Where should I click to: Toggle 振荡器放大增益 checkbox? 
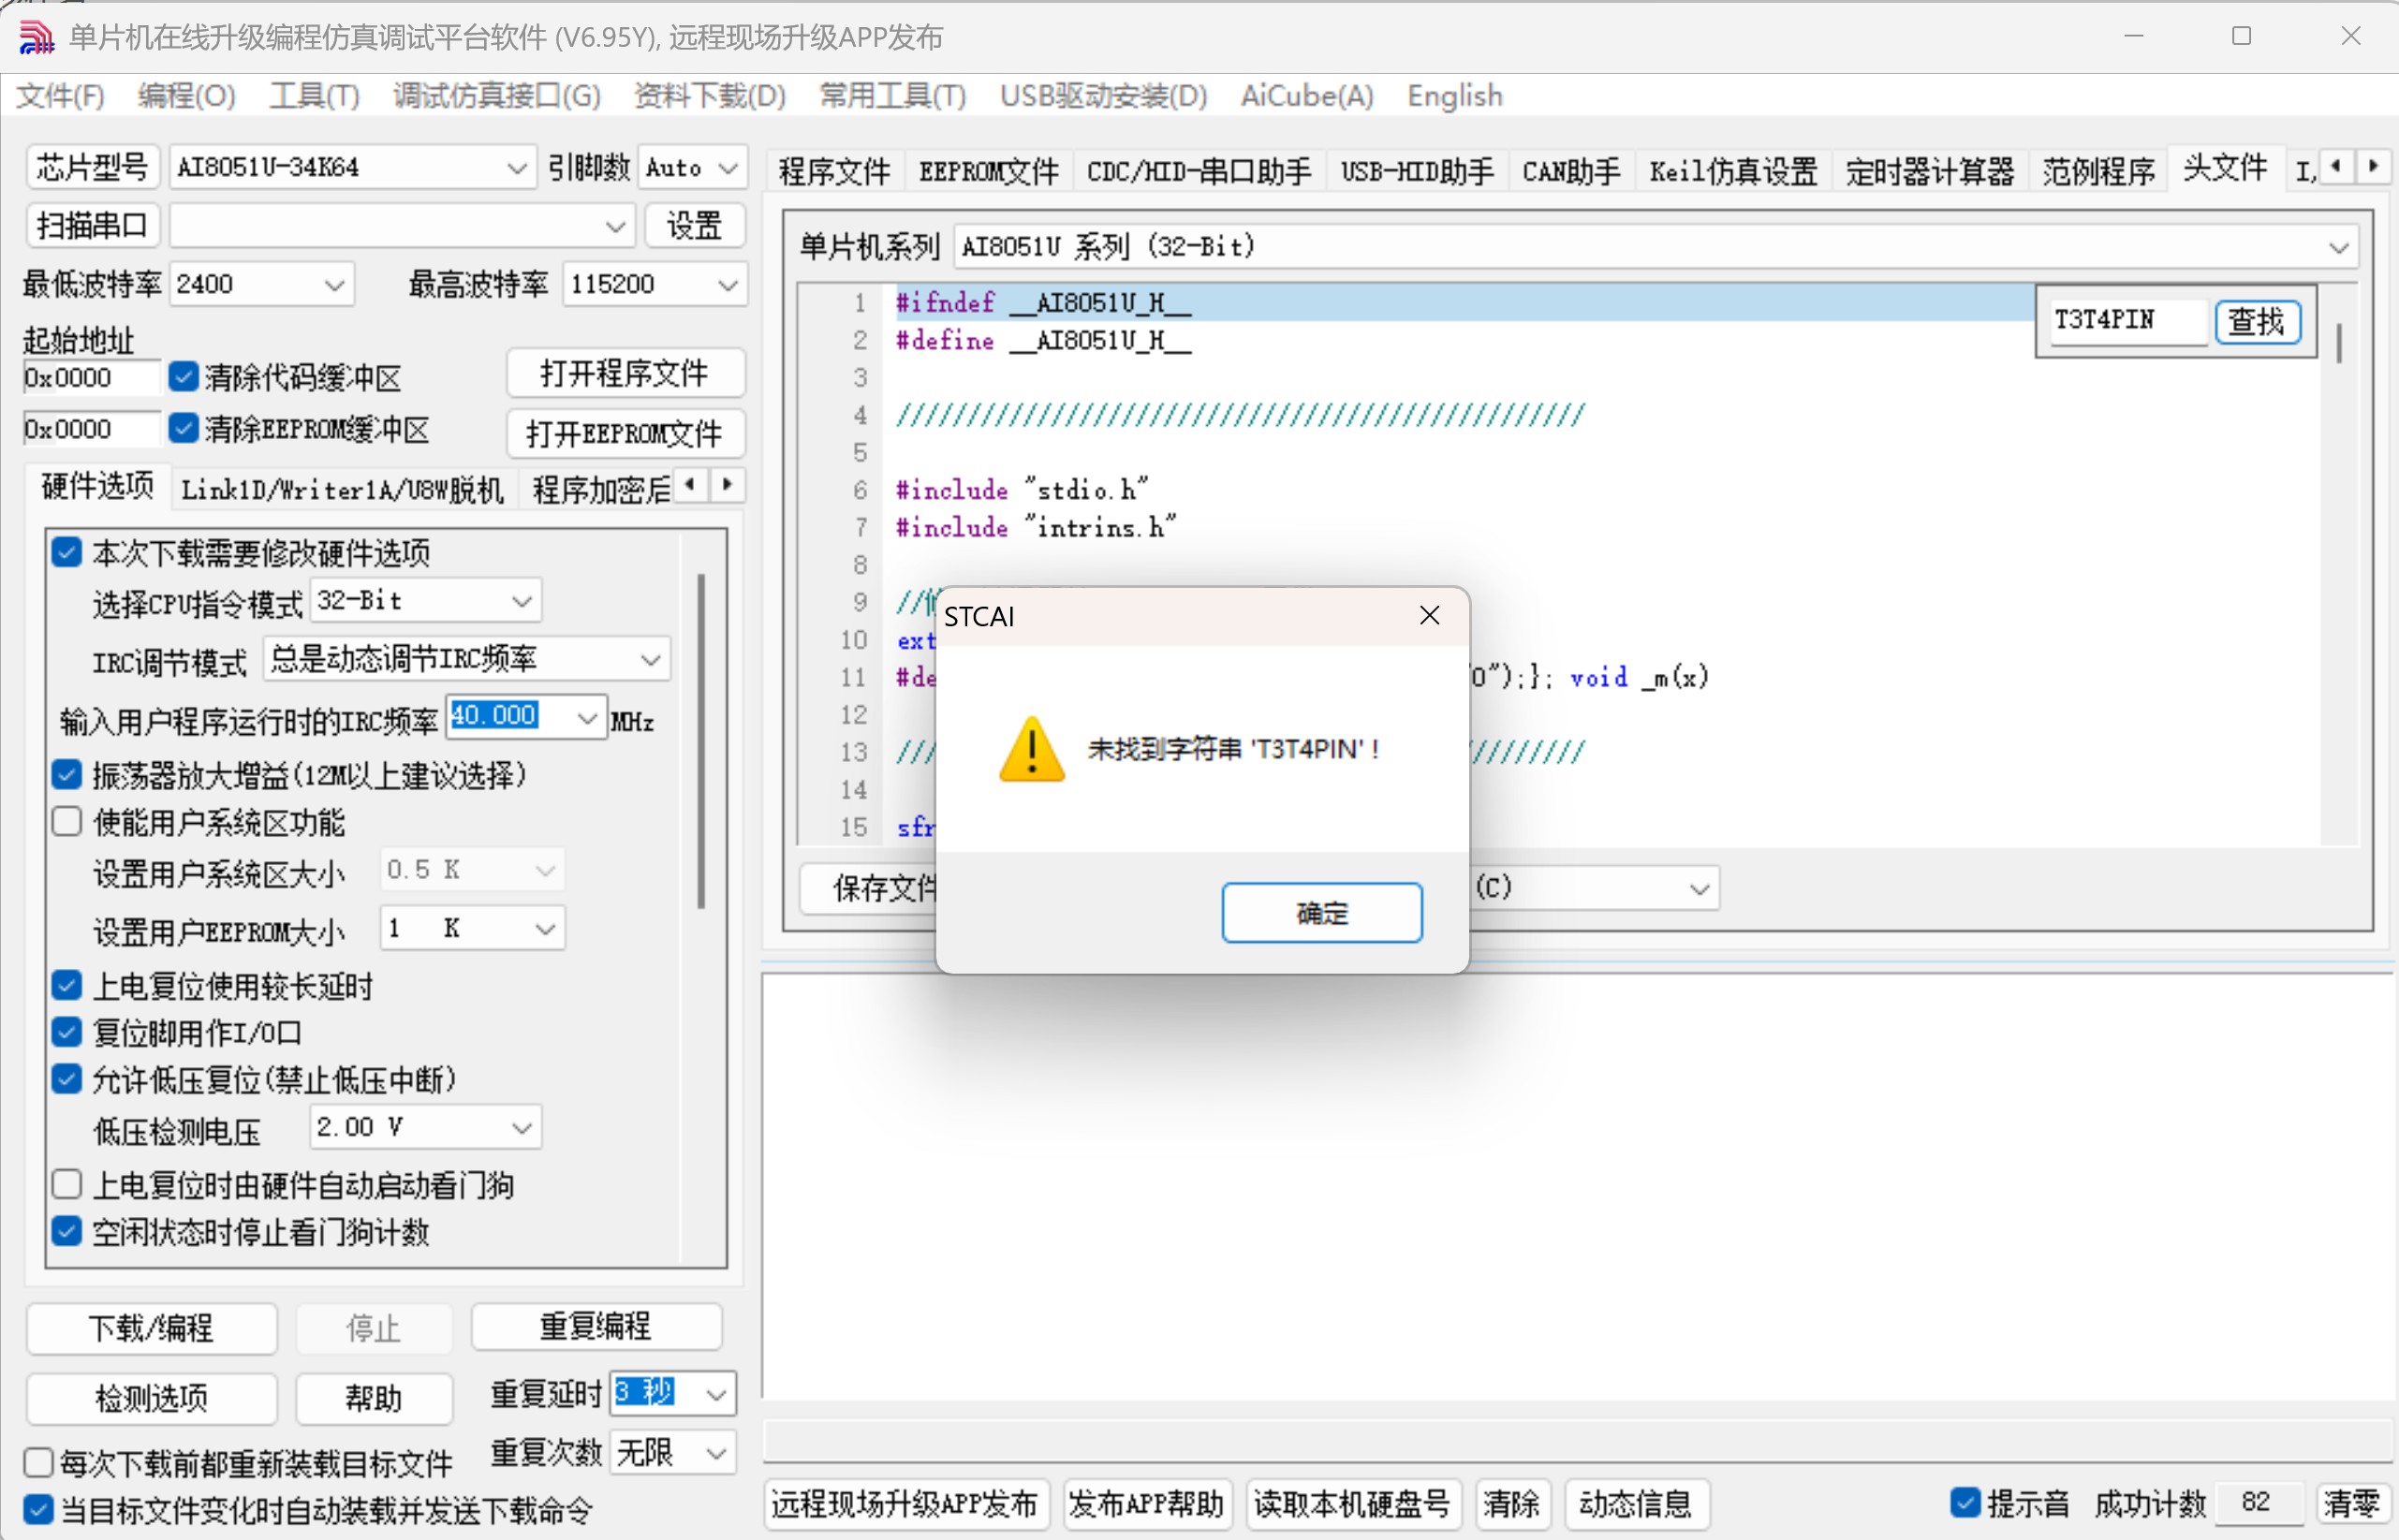[x=67, y=774]
